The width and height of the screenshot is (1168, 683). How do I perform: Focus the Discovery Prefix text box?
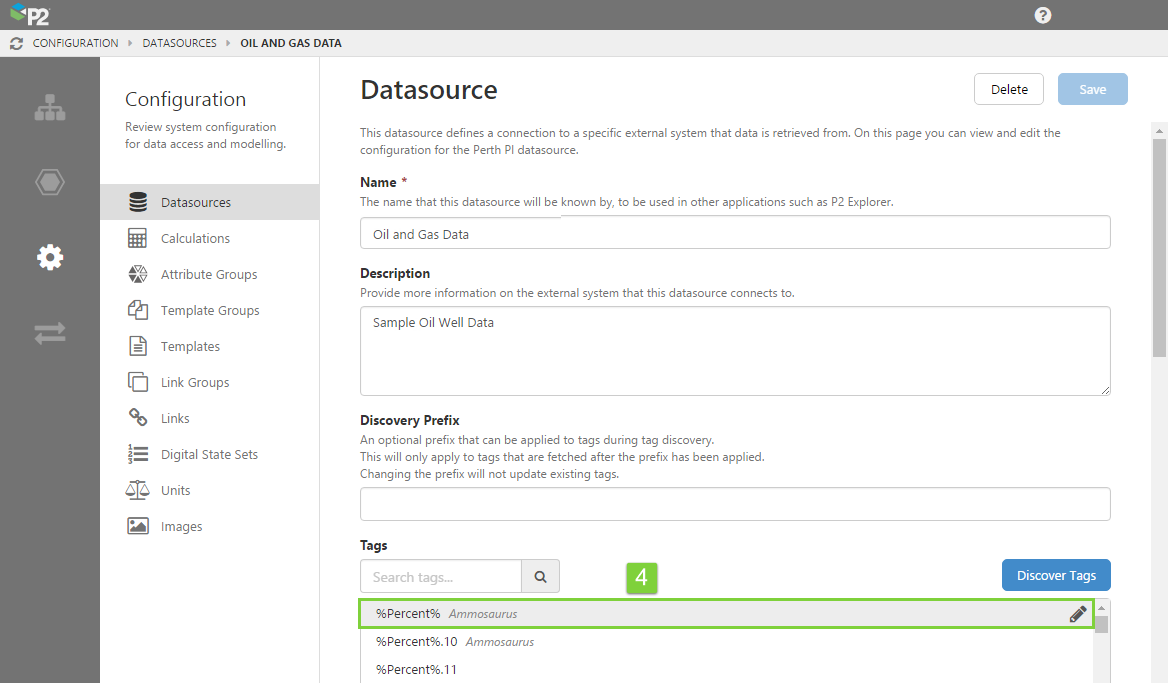coord(735,504)
